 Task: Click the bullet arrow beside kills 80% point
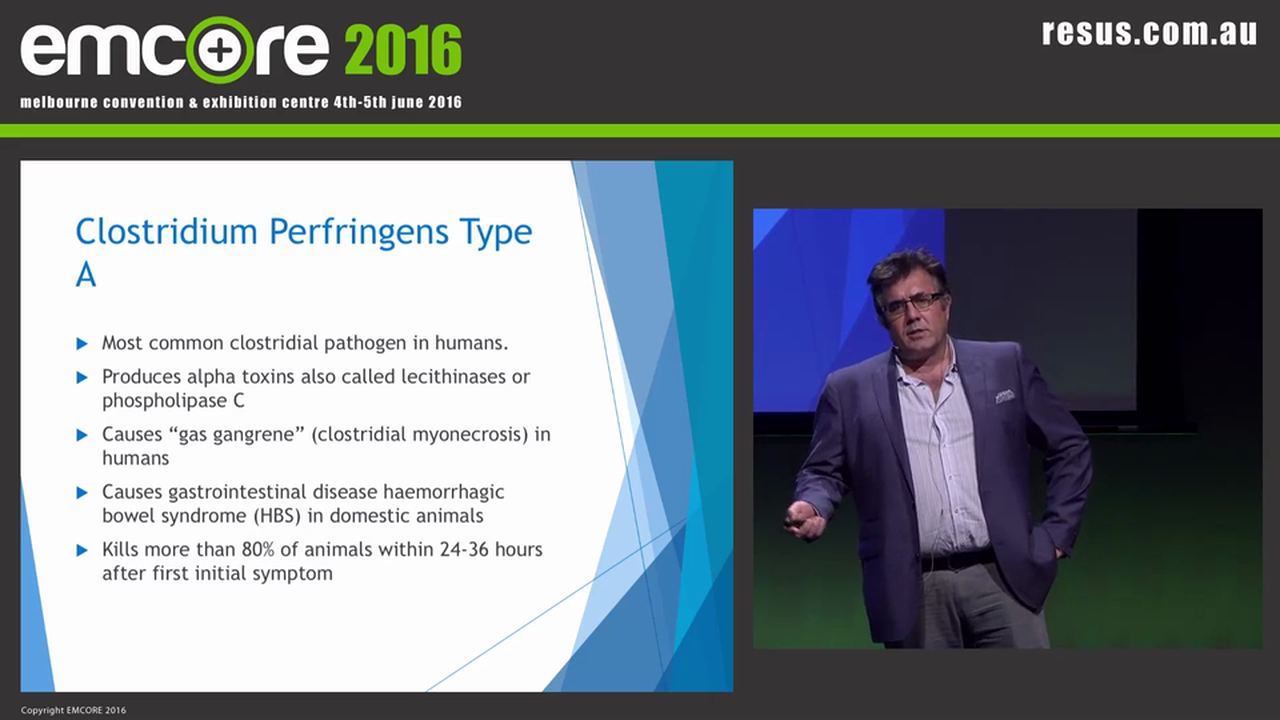coord(83,549)
